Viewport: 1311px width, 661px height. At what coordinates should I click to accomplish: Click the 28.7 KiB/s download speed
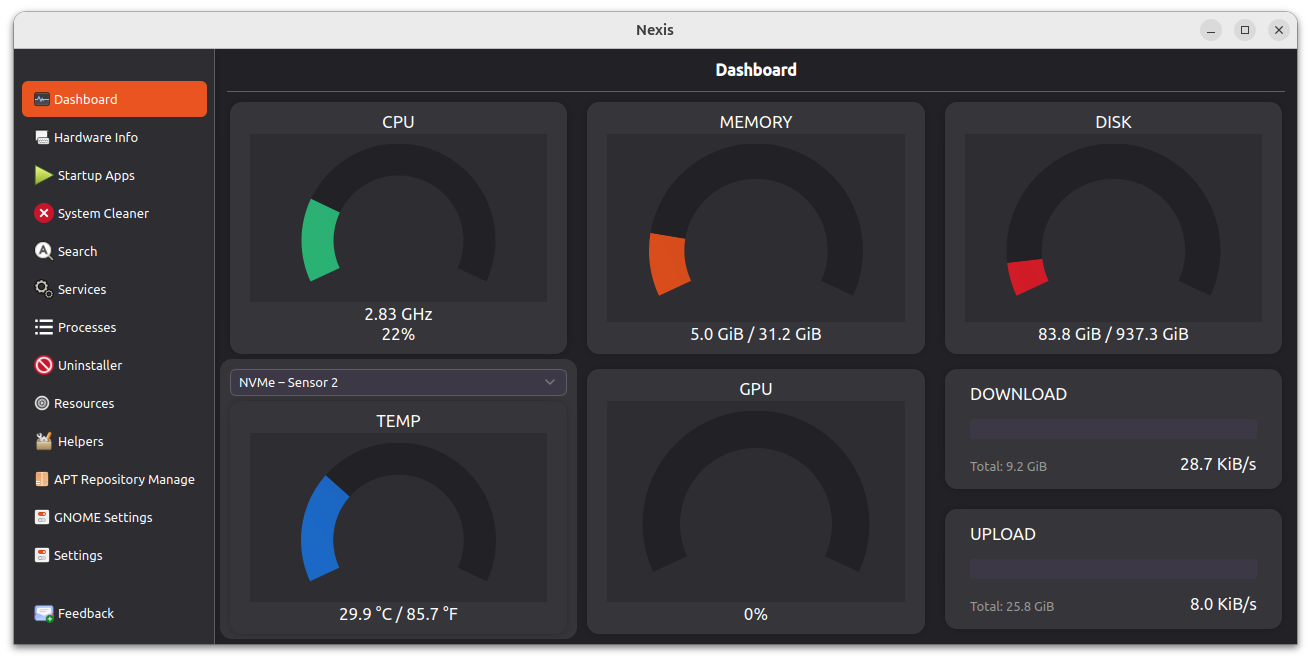1218,464
